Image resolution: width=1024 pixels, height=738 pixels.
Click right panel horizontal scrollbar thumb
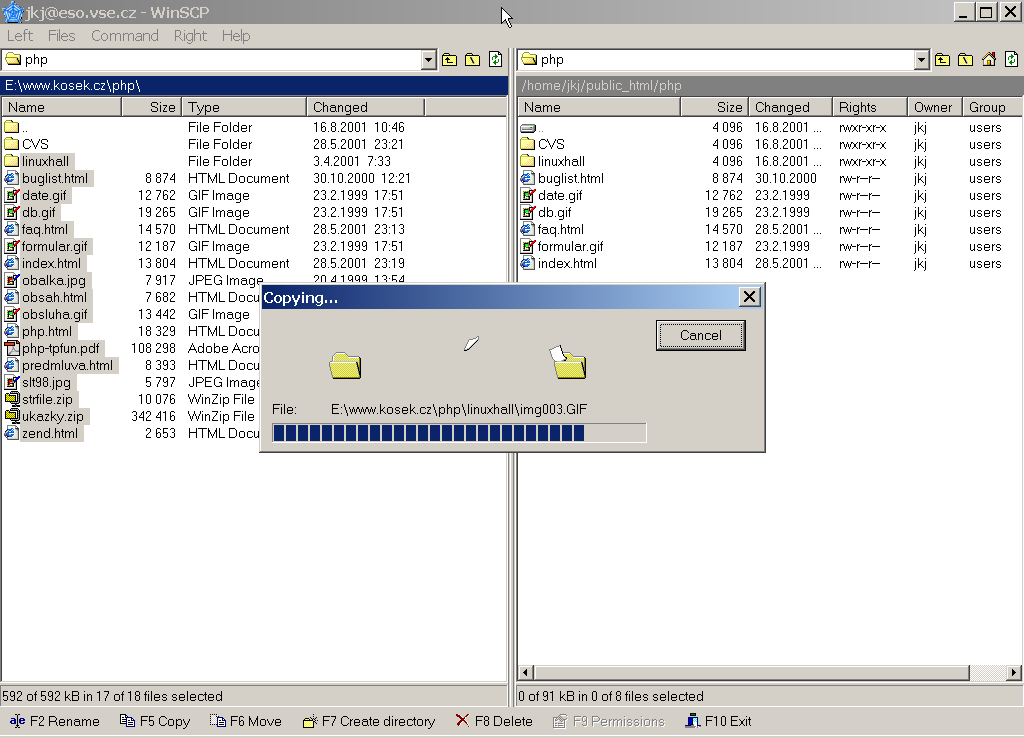tap(752, 672)
